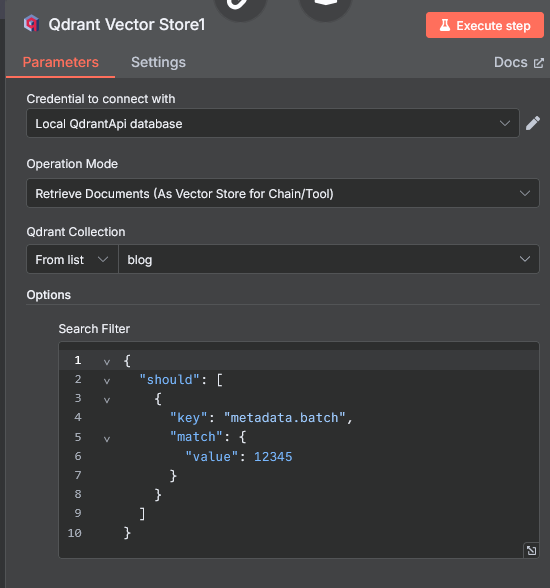Click the Qdrant Collection label
This screenshot has height=588, width=550.
[76, 232]
